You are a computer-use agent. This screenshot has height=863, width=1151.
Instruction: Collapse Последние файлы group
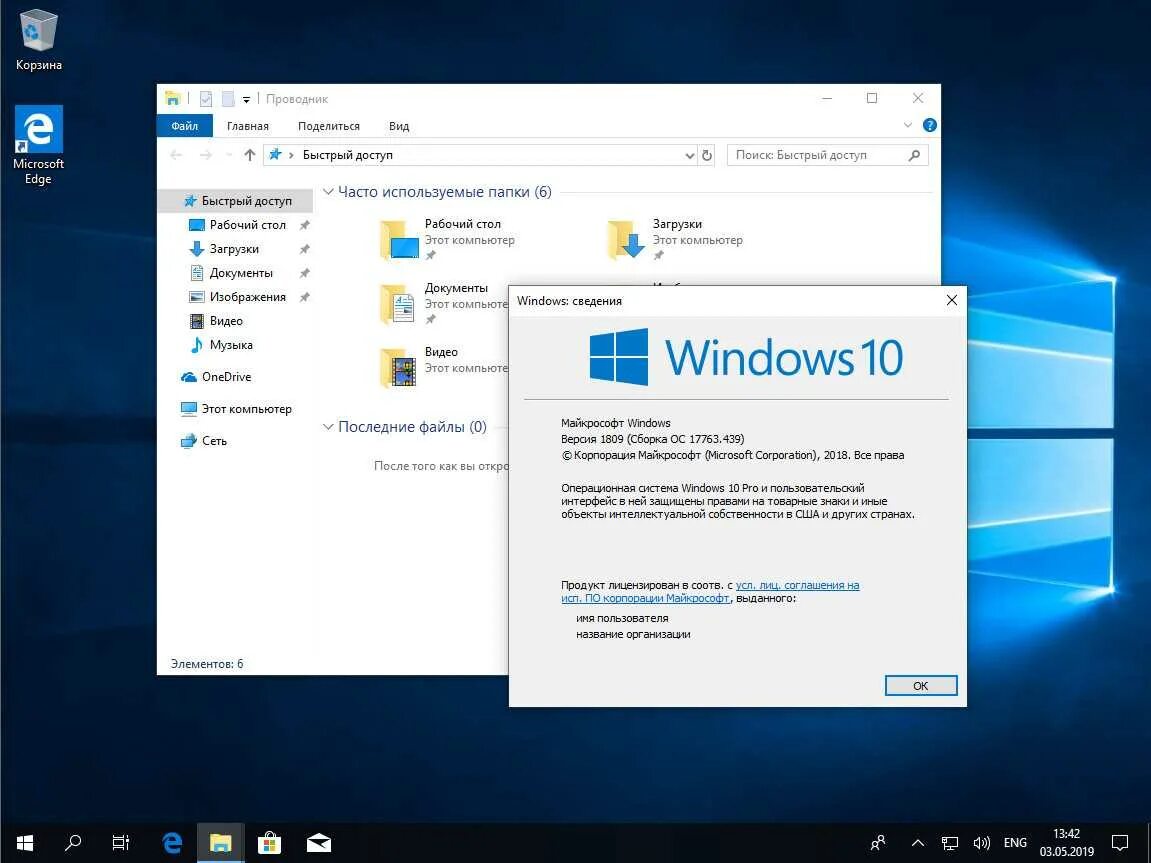click(328, 426)
